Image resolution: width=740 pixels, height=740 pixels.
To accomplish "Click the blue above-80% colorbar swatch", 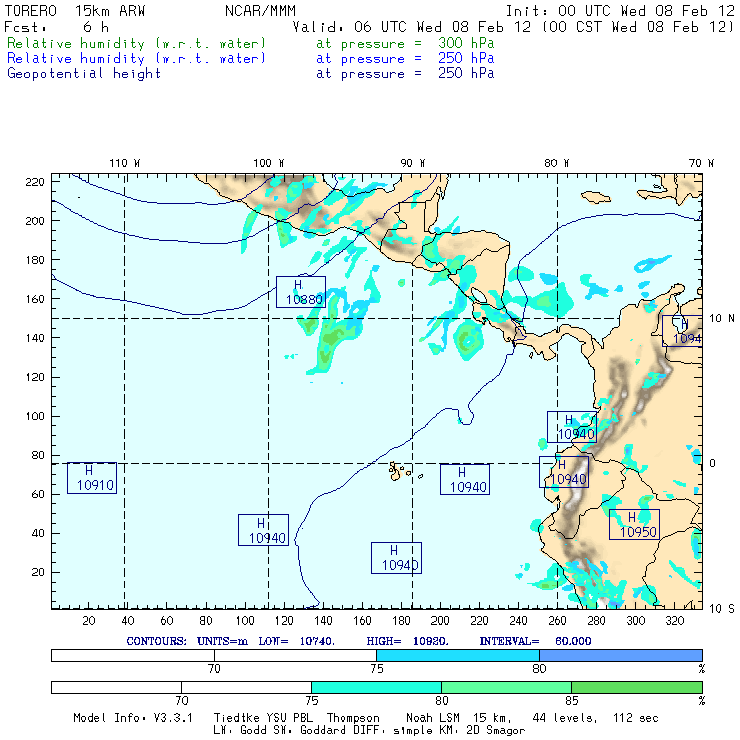I will (x=621, y=655).
